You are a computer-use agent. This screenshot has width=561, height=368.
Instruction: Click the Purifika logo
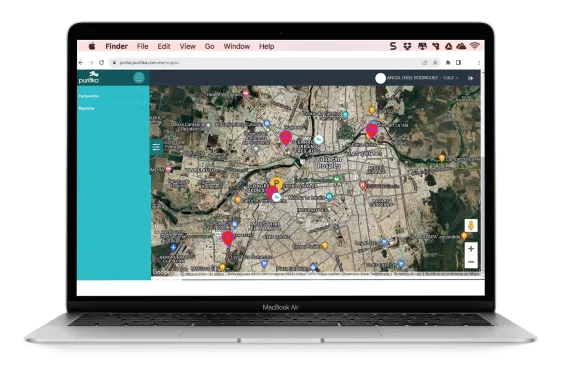coord(89,77)
